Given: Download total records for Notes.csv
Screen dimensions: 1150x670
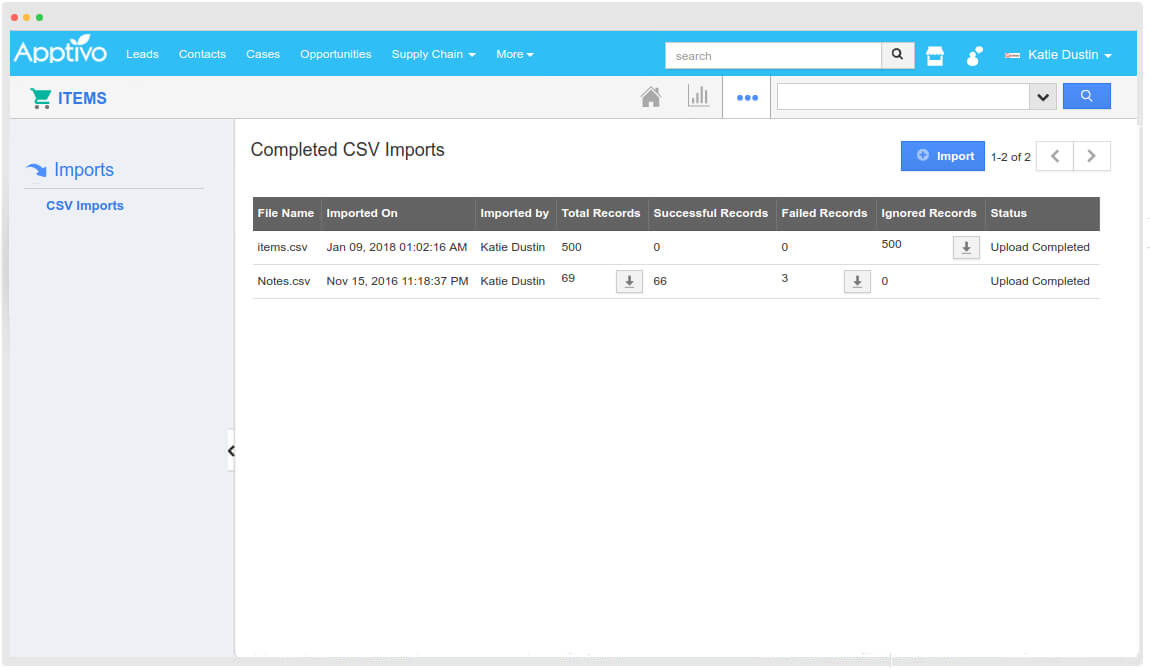Looking at the screenshot, I should [629, 282].
